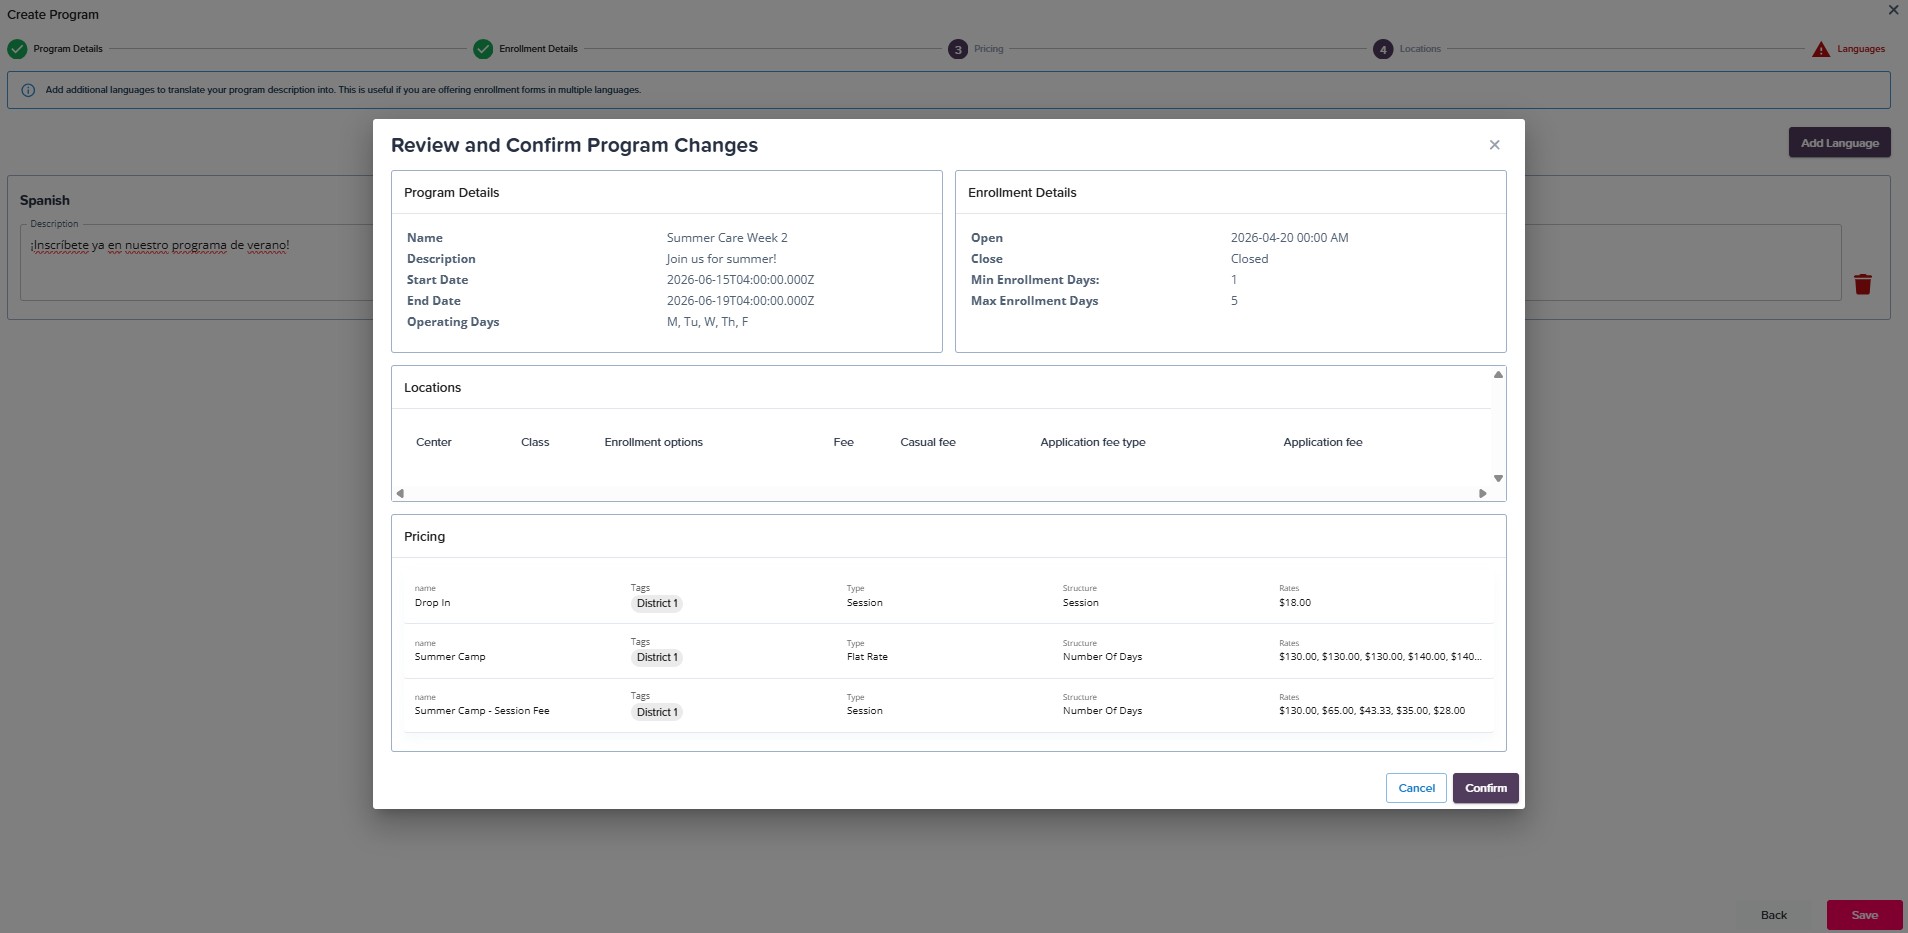Click the info icon in banner
The image size is (1908, 933).
[x=28, y=90]
